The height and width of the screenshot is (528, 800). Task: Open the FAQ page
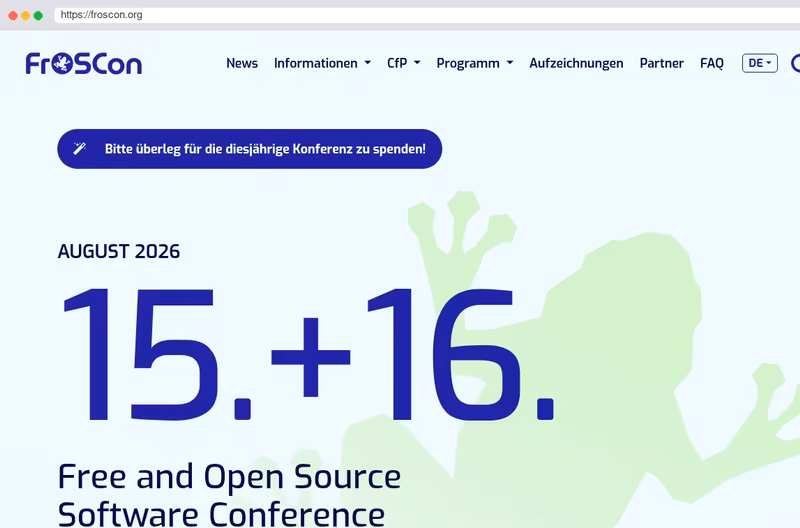pos(712,63)
